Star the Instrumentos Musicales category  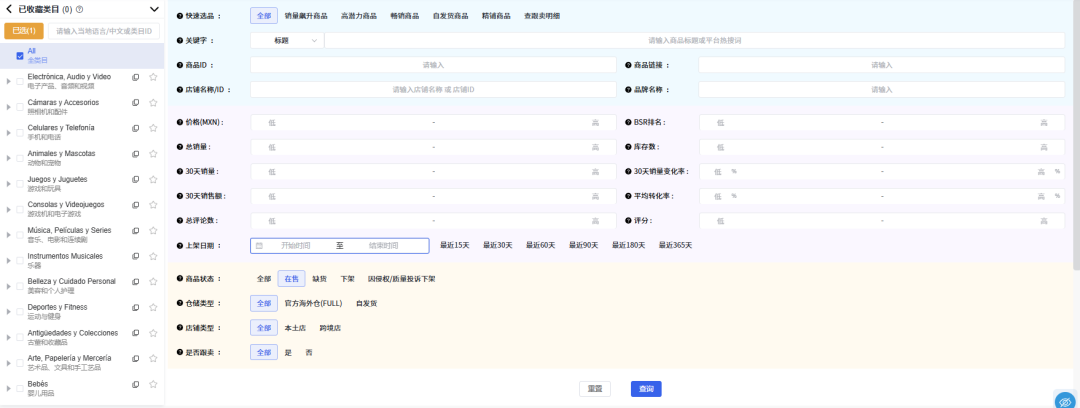[153, 256]
